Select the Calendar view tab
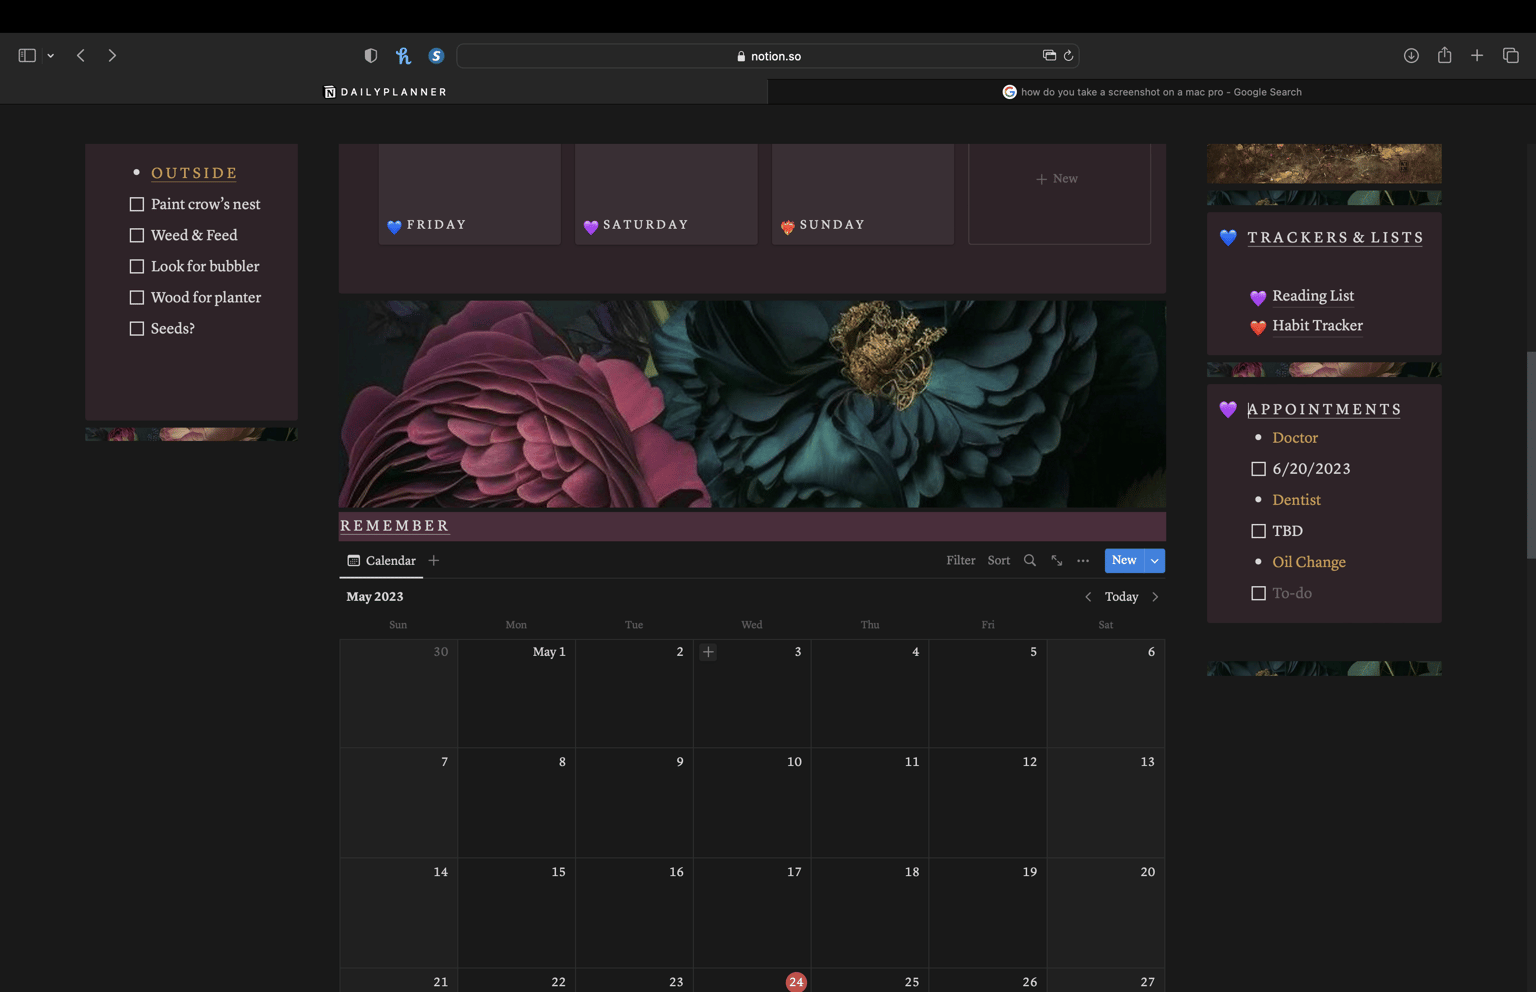Image resolution: width=1536 pixels, height=992 pixels. coord(381,561)
